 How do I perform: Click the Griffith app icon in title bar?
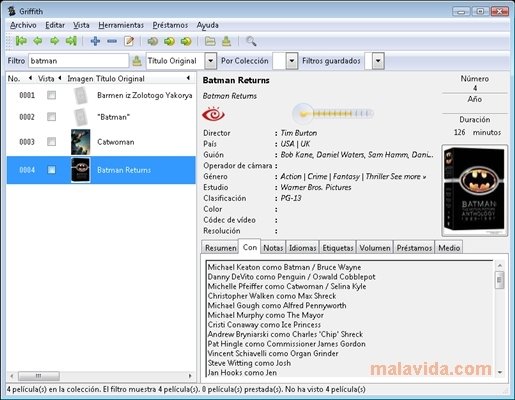coord(12,11)
